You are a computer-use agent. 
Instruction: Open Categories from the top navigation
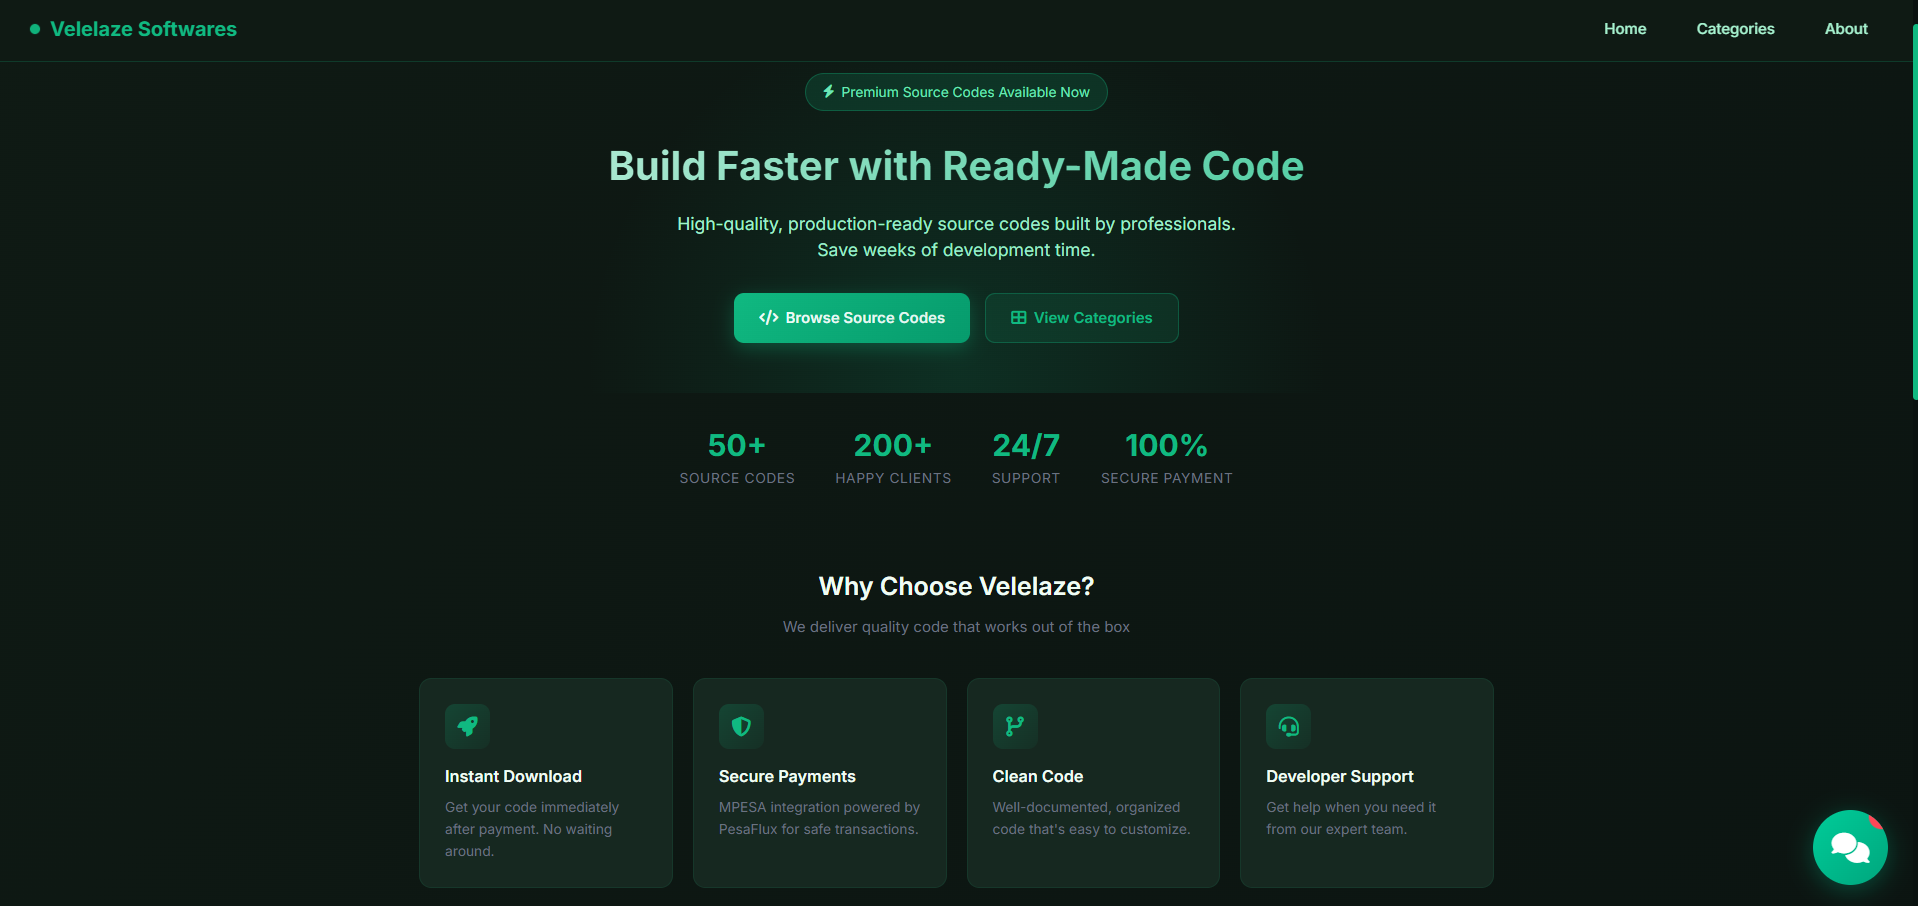tap(1735, 29)
